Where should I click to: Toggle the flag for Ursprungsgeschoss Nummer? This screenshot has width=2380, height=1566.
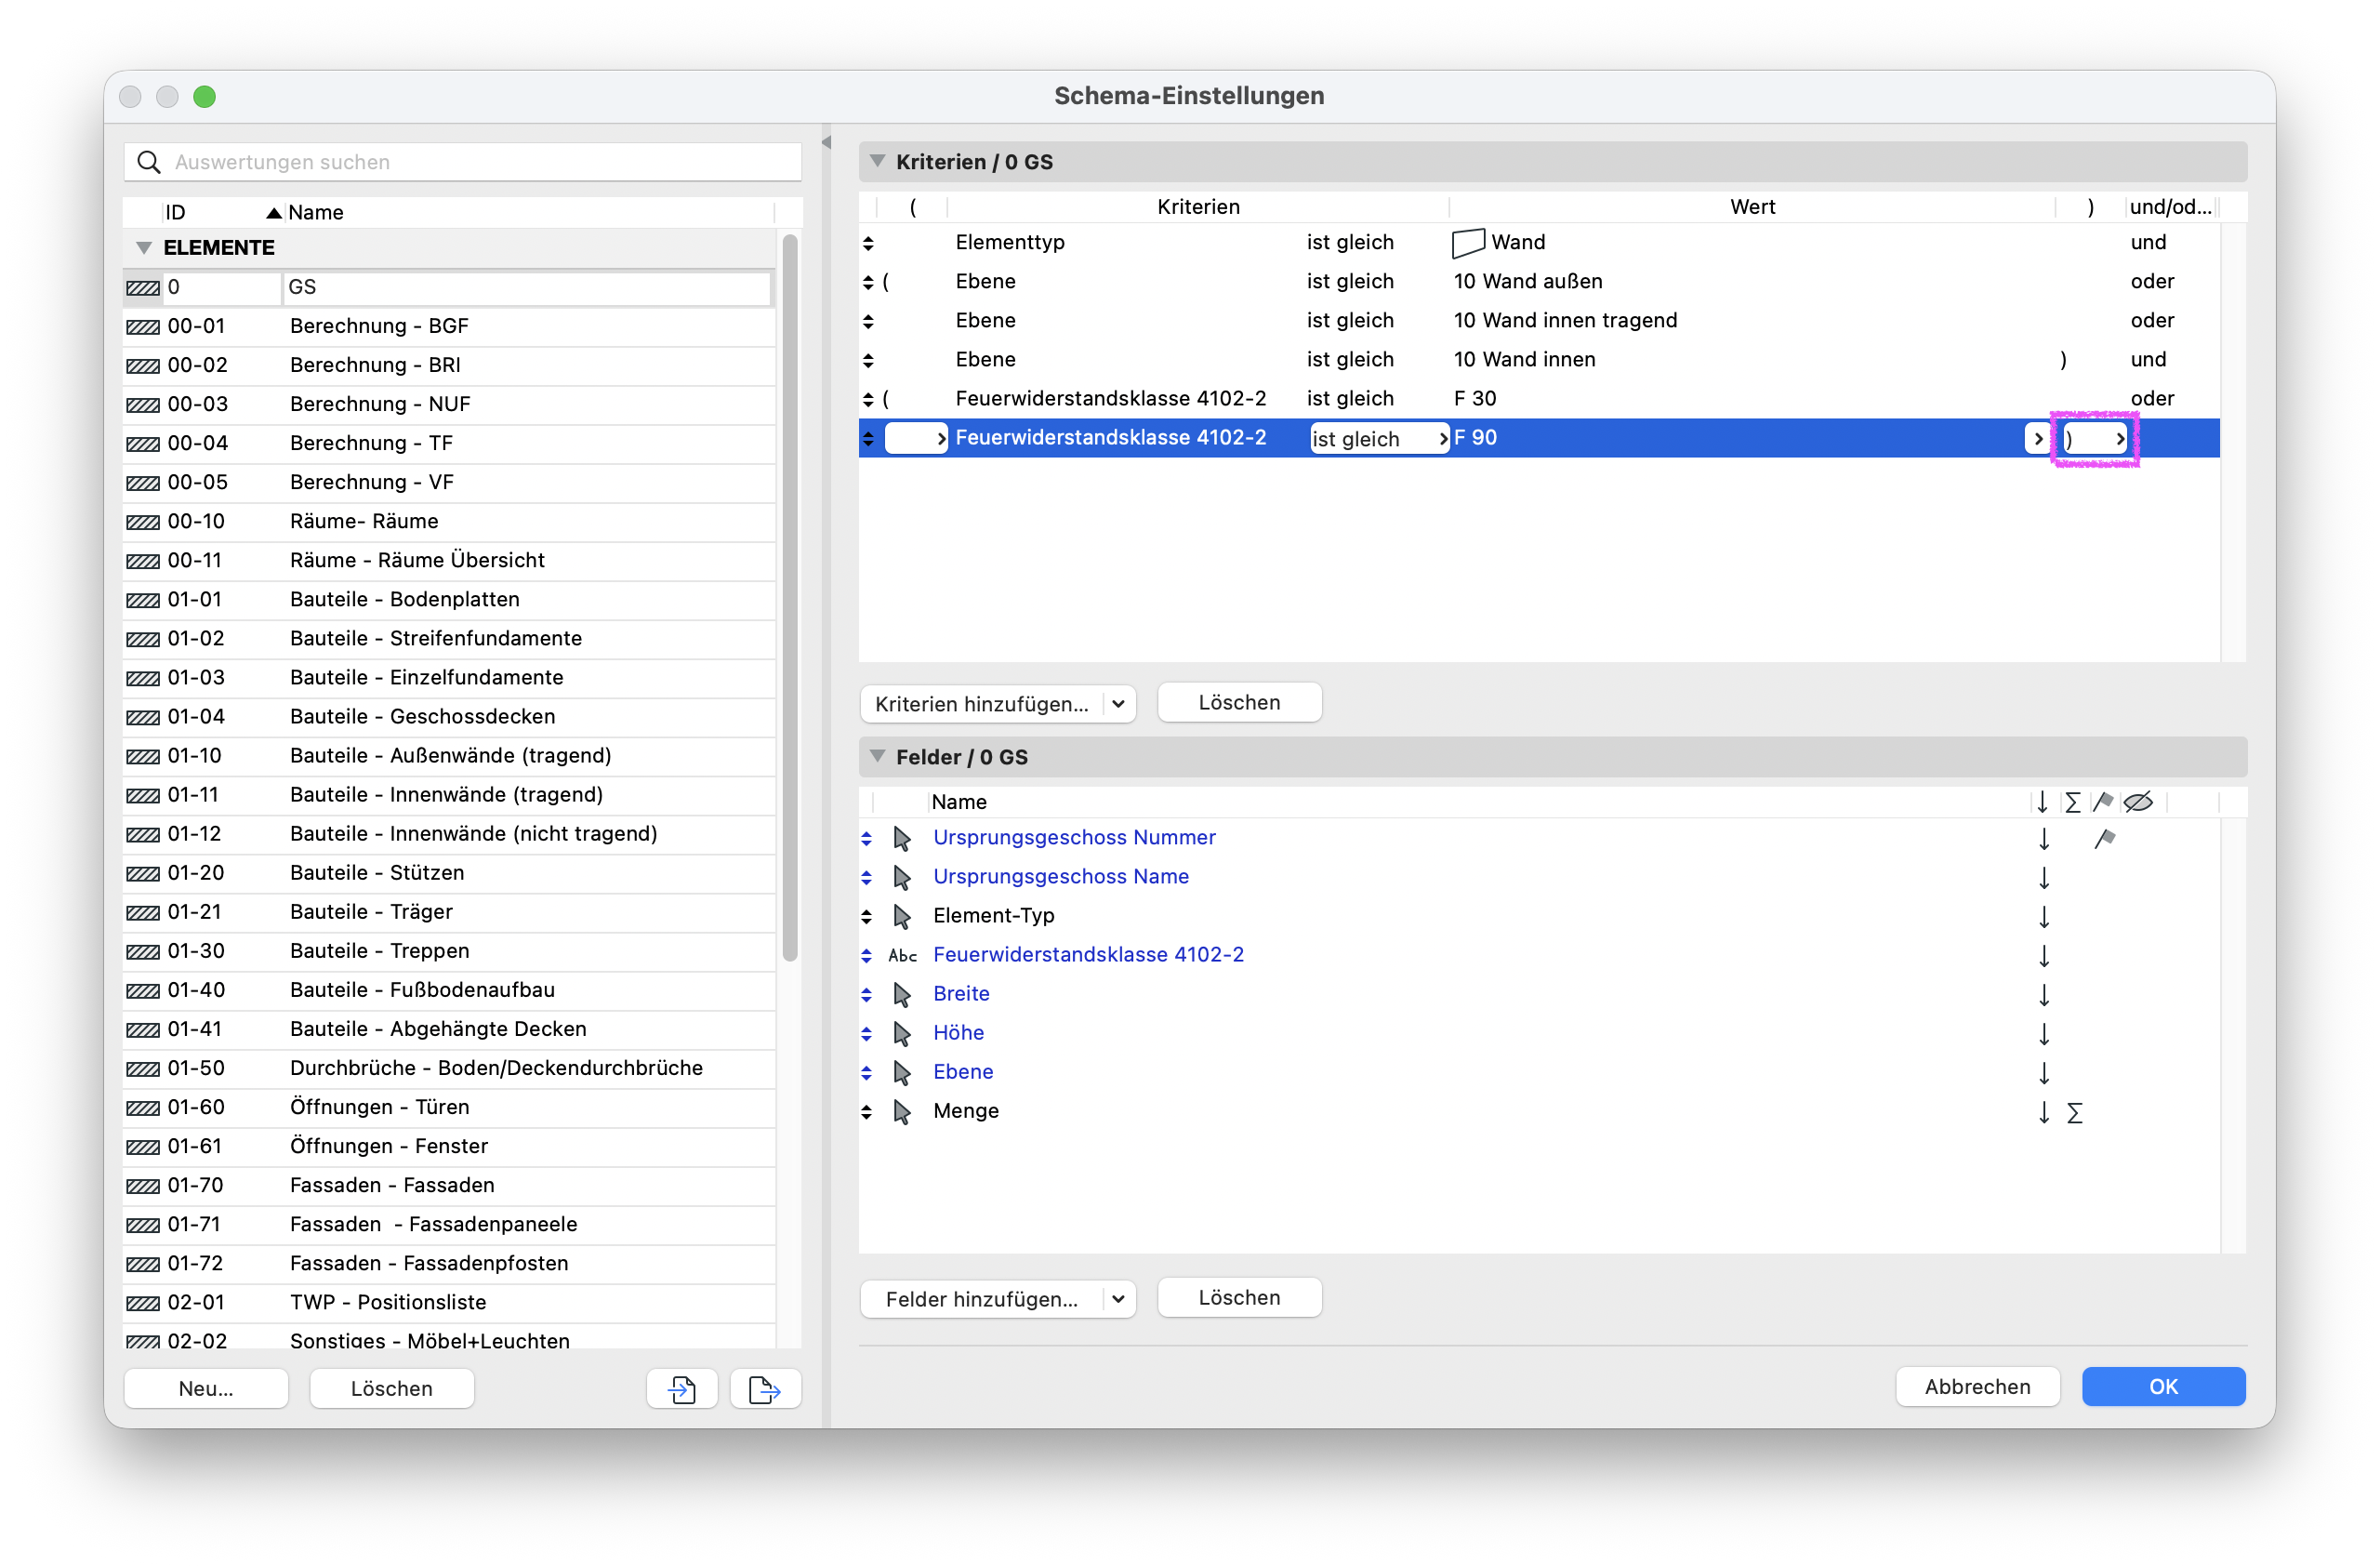pos(2105,838)
